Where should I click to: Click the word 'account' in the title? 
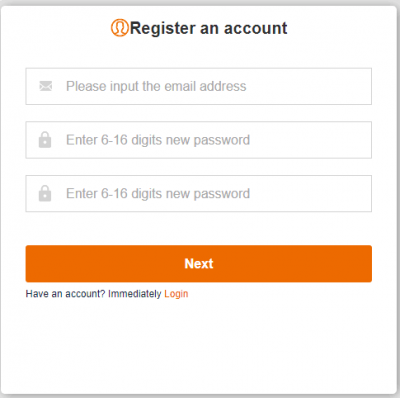pos(256,28)
